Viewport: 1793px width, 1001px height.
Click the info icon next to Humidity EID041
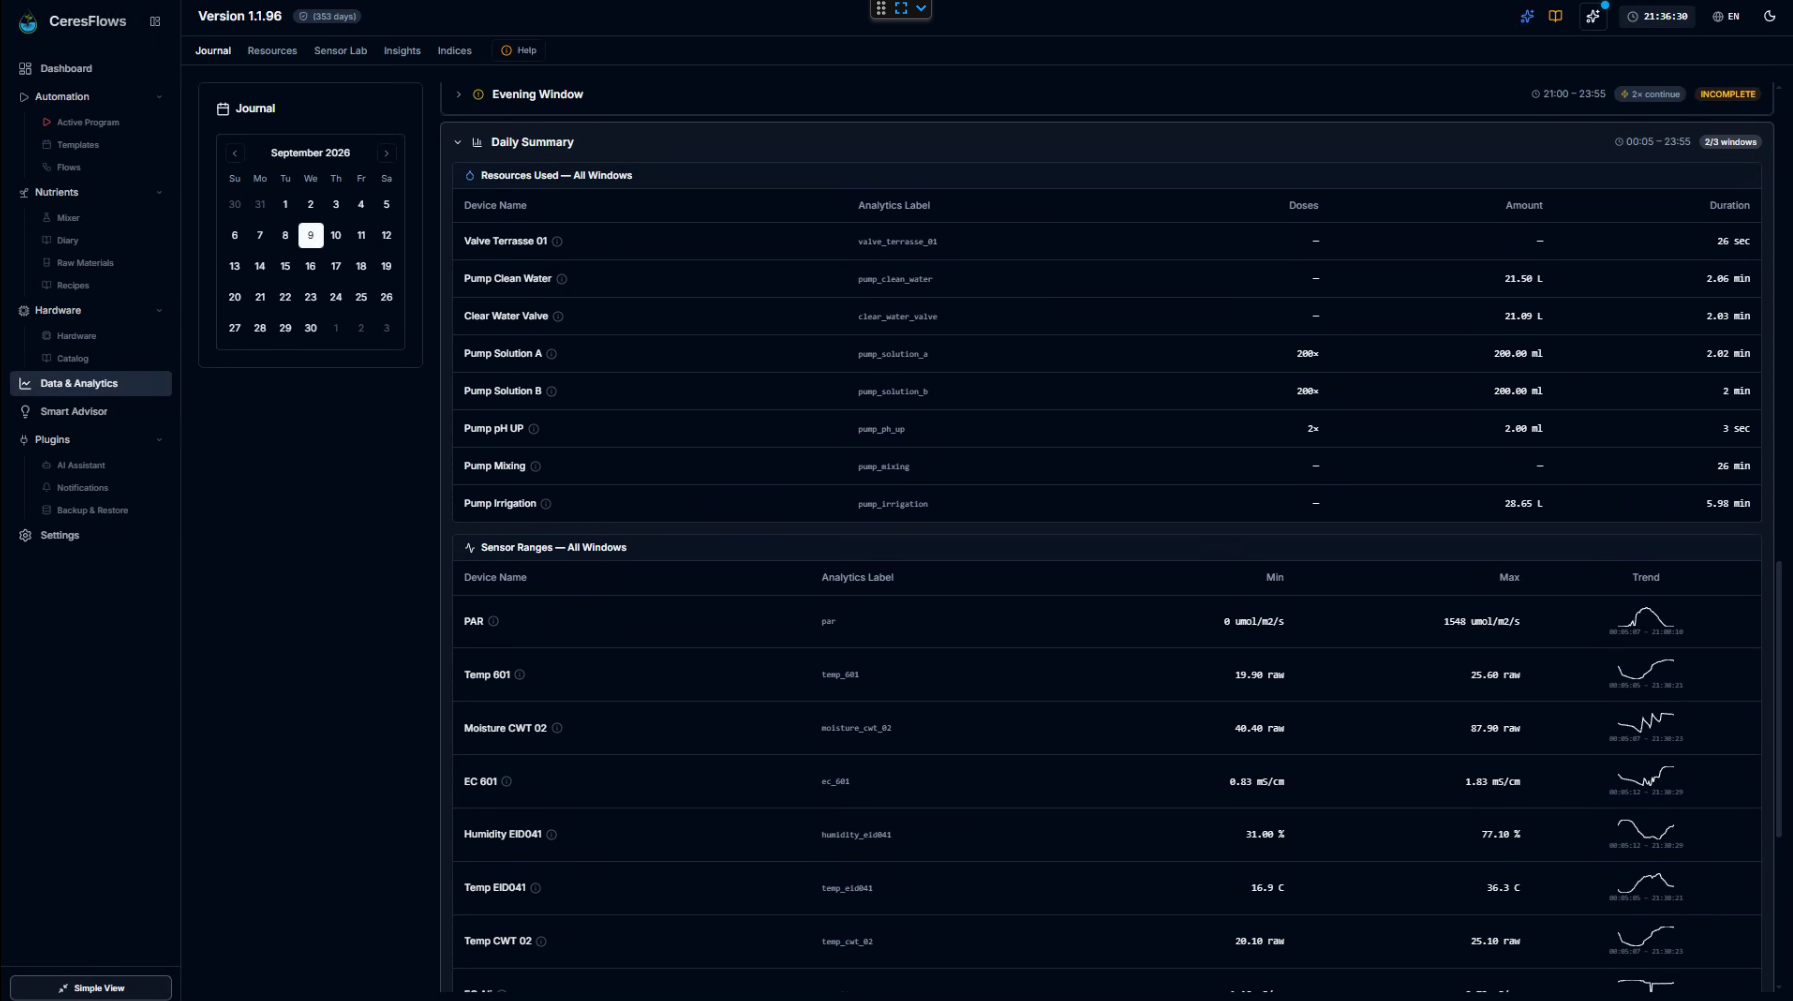coord(552,835)
